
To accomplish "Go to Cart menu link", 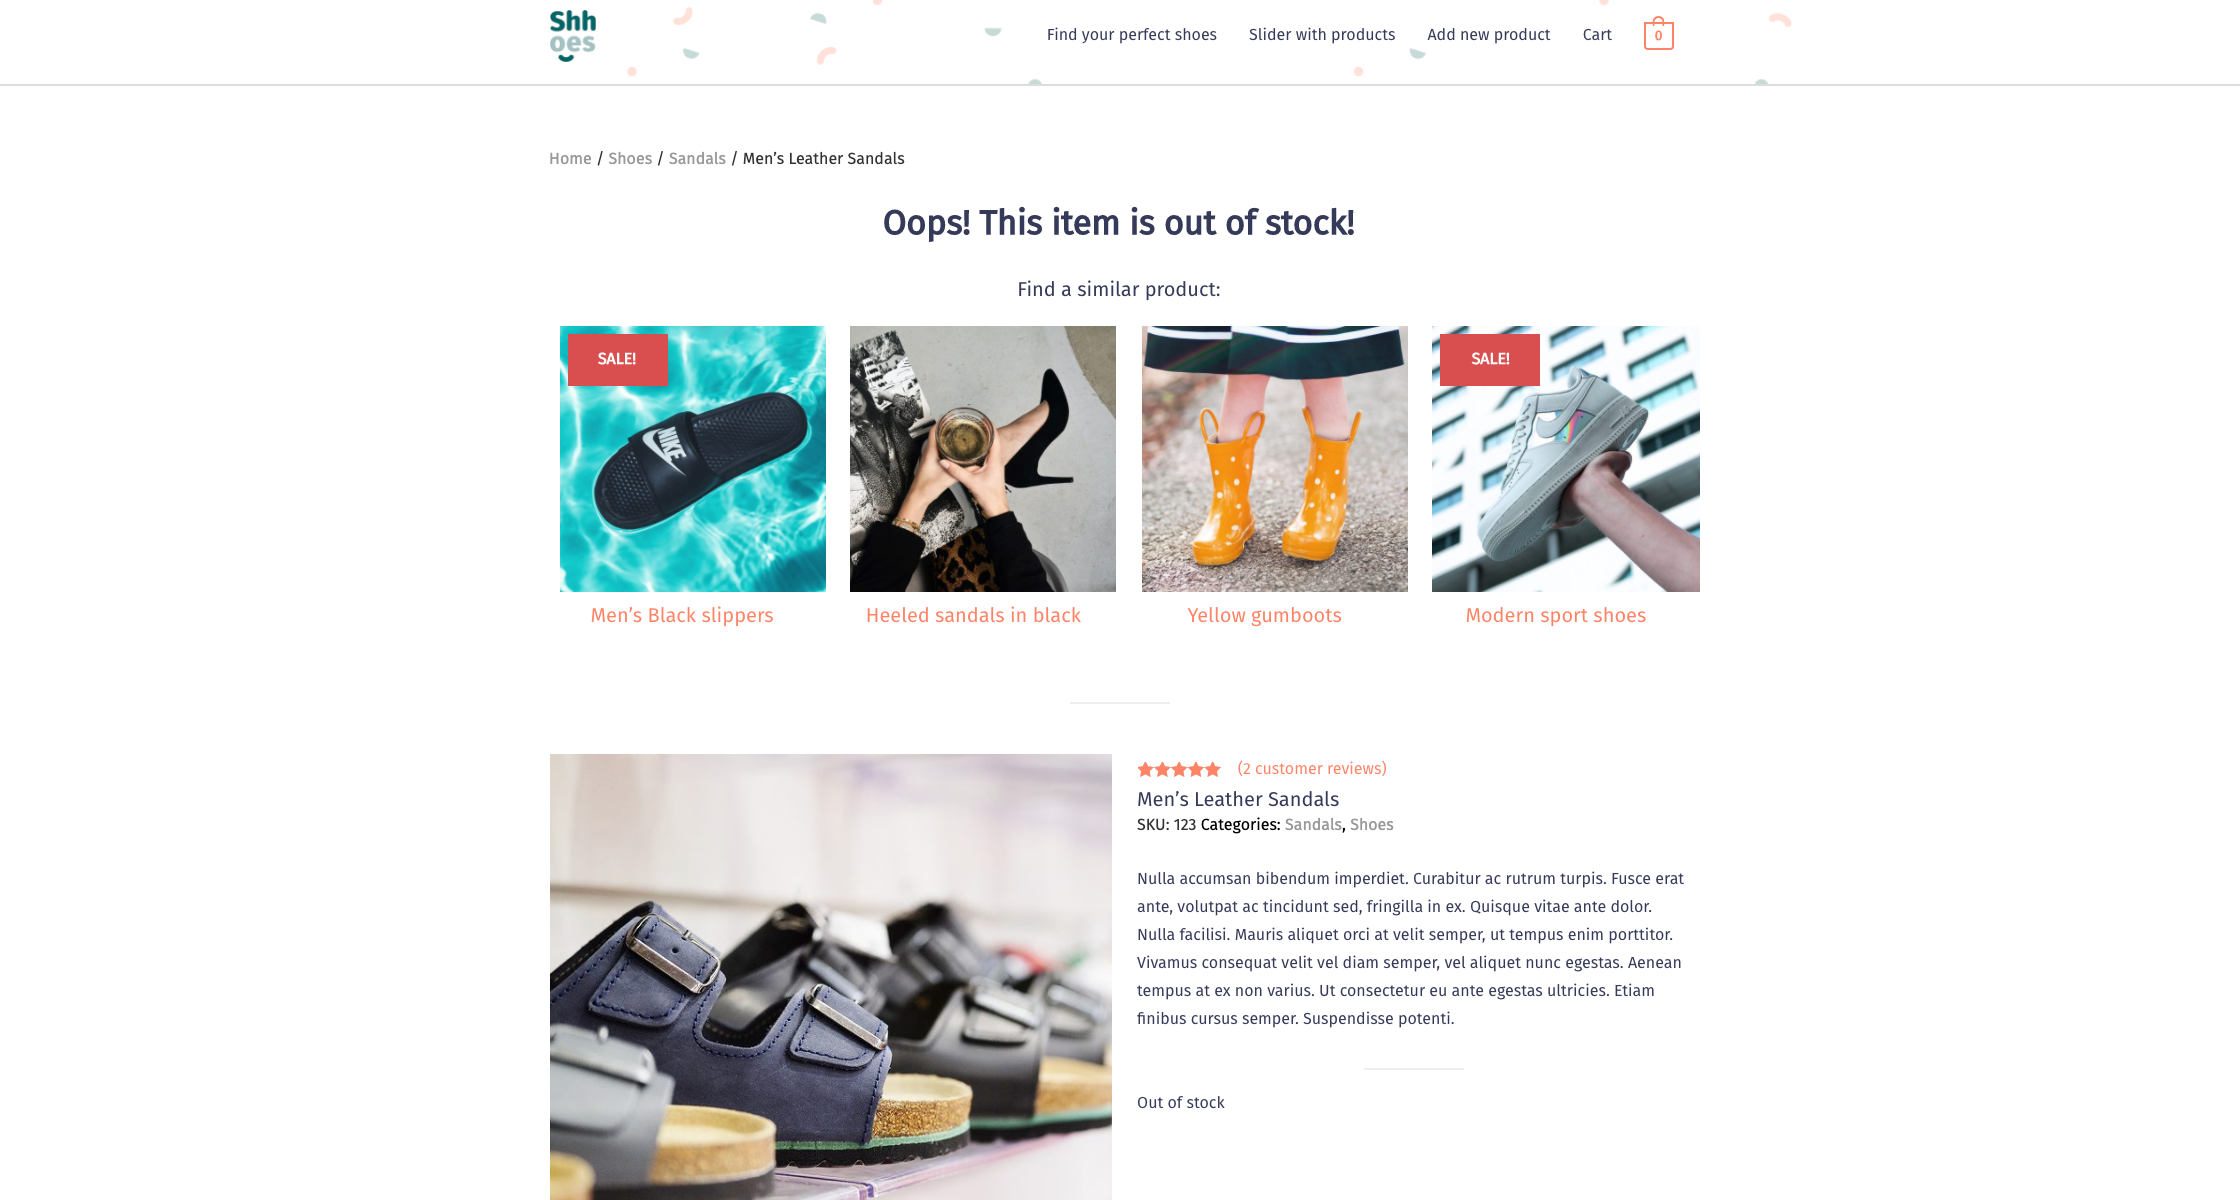I will point(1597,35).
